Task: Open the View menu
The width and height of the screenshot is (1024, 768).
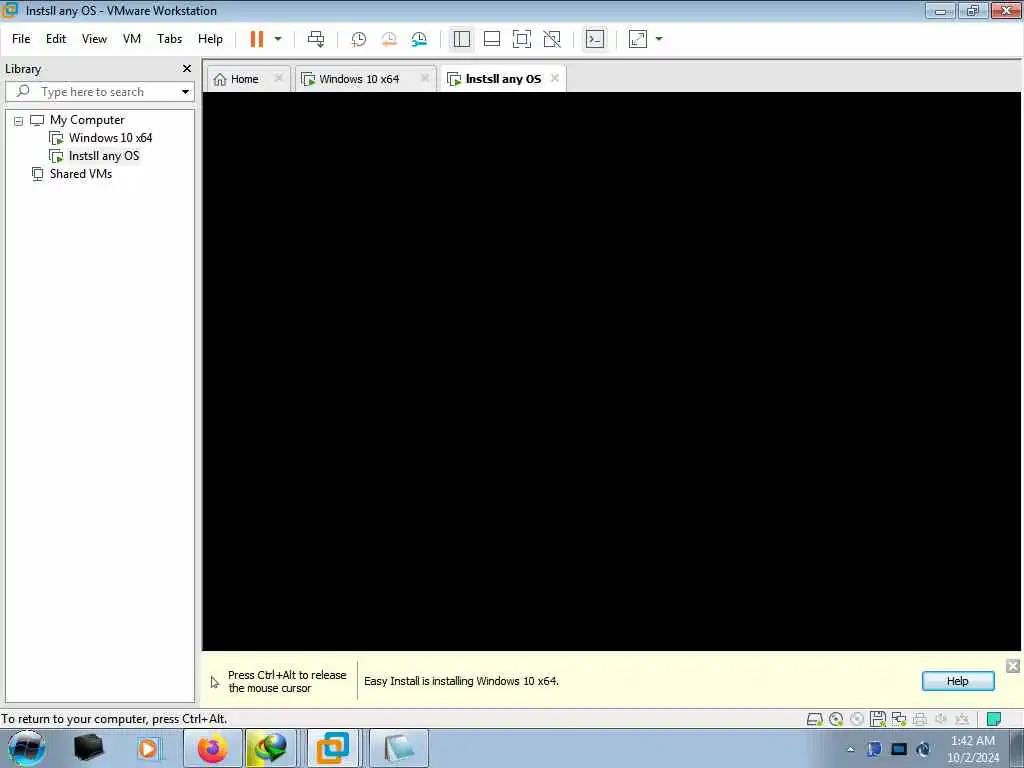Action: coord(94,39)
